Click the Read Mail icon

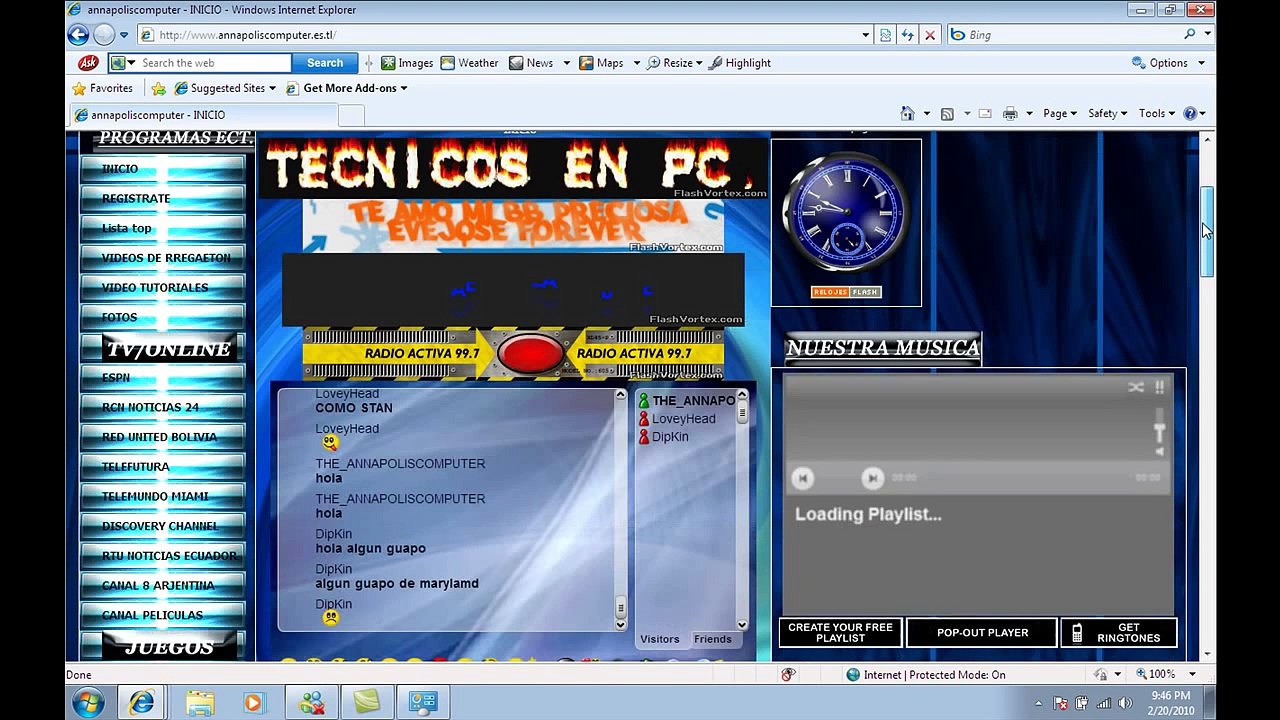pyautogui.click(x=985, y=114)
